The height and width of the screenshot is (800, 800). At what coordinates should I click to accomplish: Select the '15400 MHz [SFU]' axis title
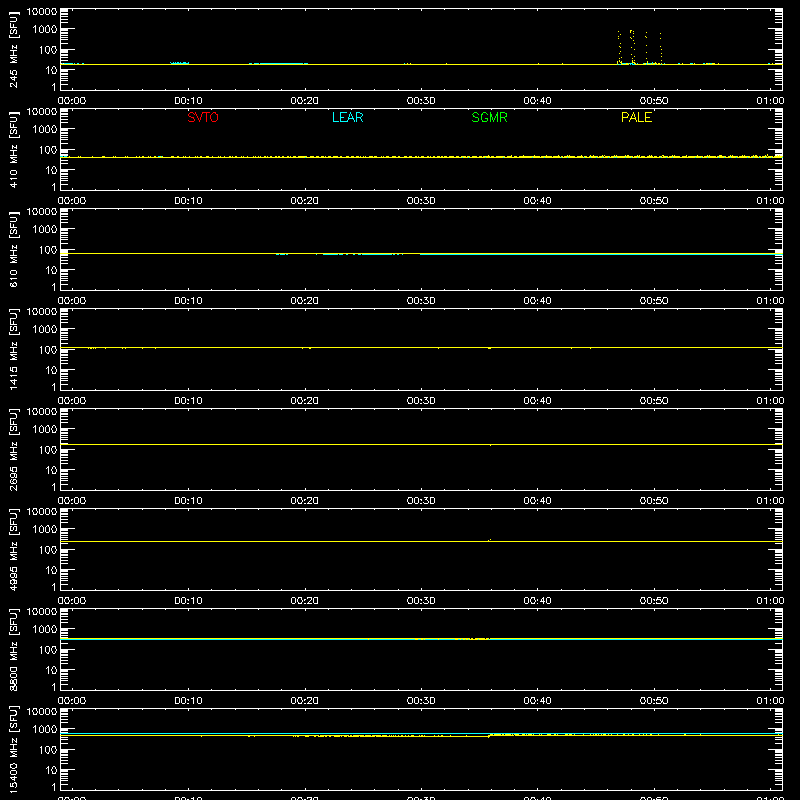[14, 749]
